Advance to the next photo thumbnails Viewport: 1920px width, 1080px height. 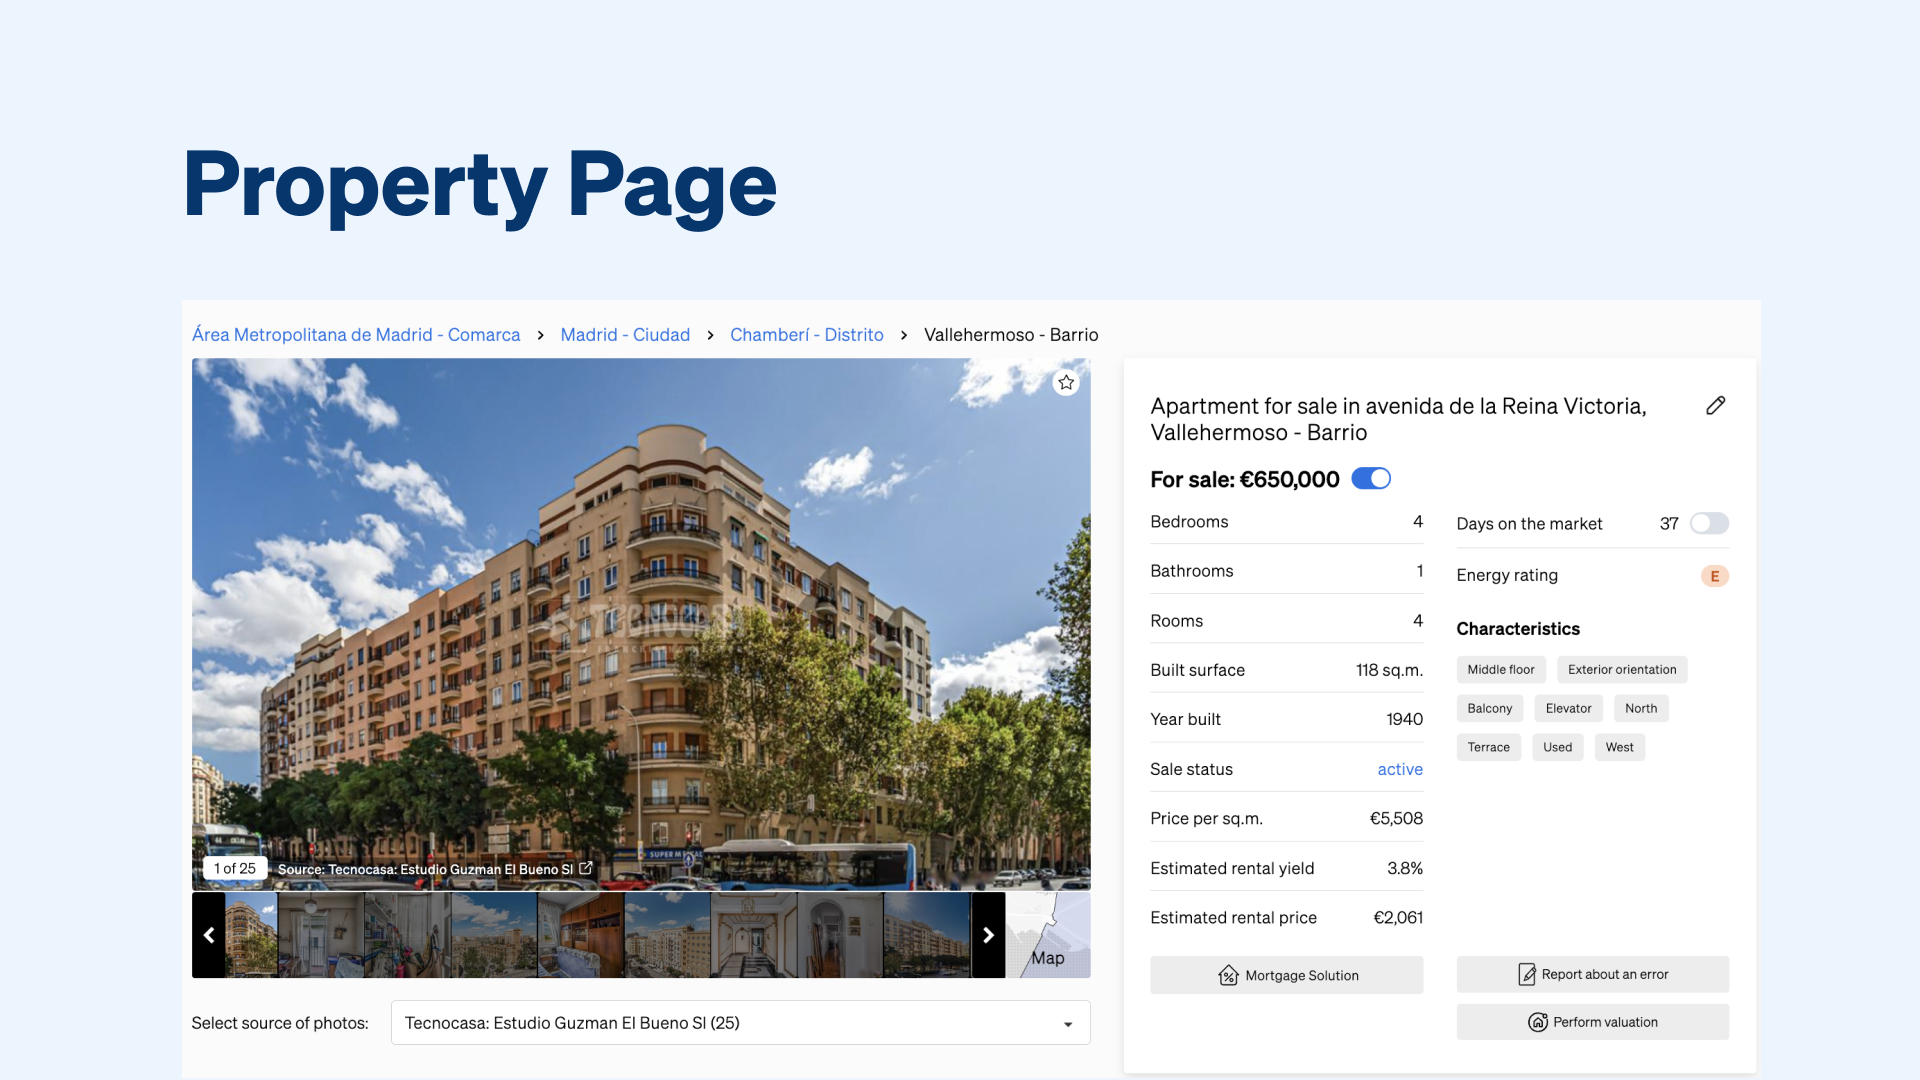point(988,935)
